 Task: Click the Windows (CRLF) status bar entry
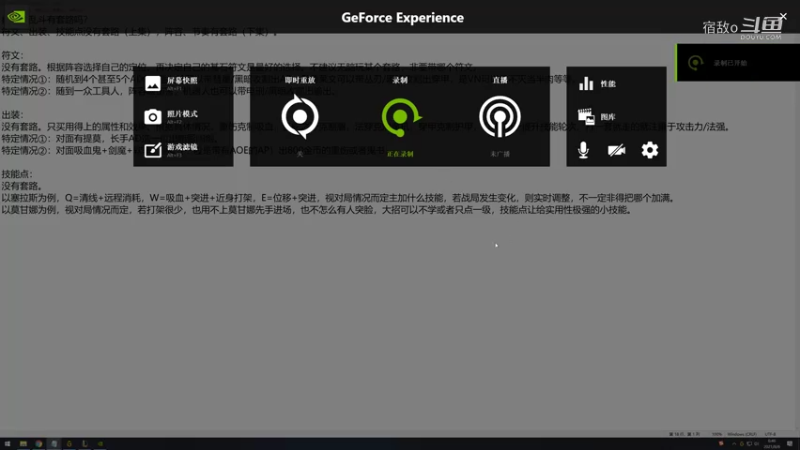coord(742,434)
